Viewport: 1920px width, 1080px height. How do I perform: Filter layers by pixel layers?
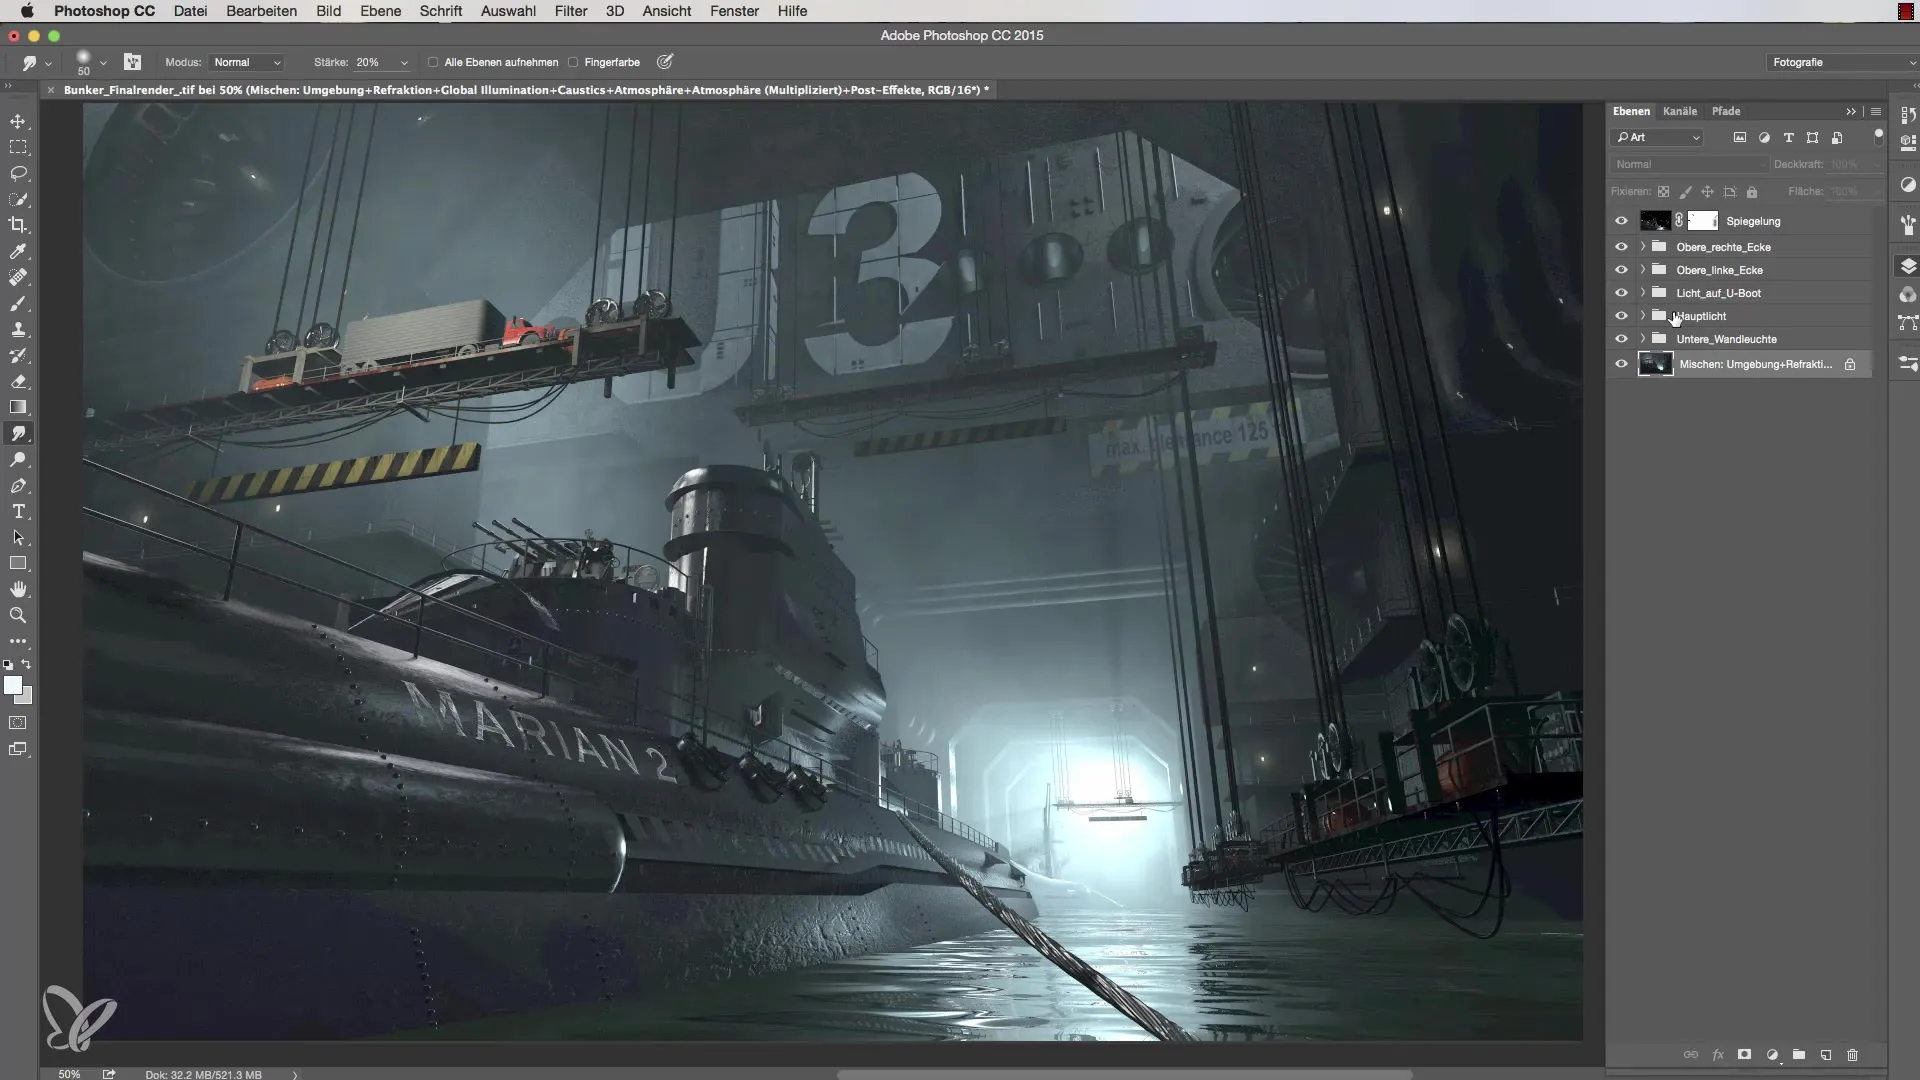[x=1740, y=138]
